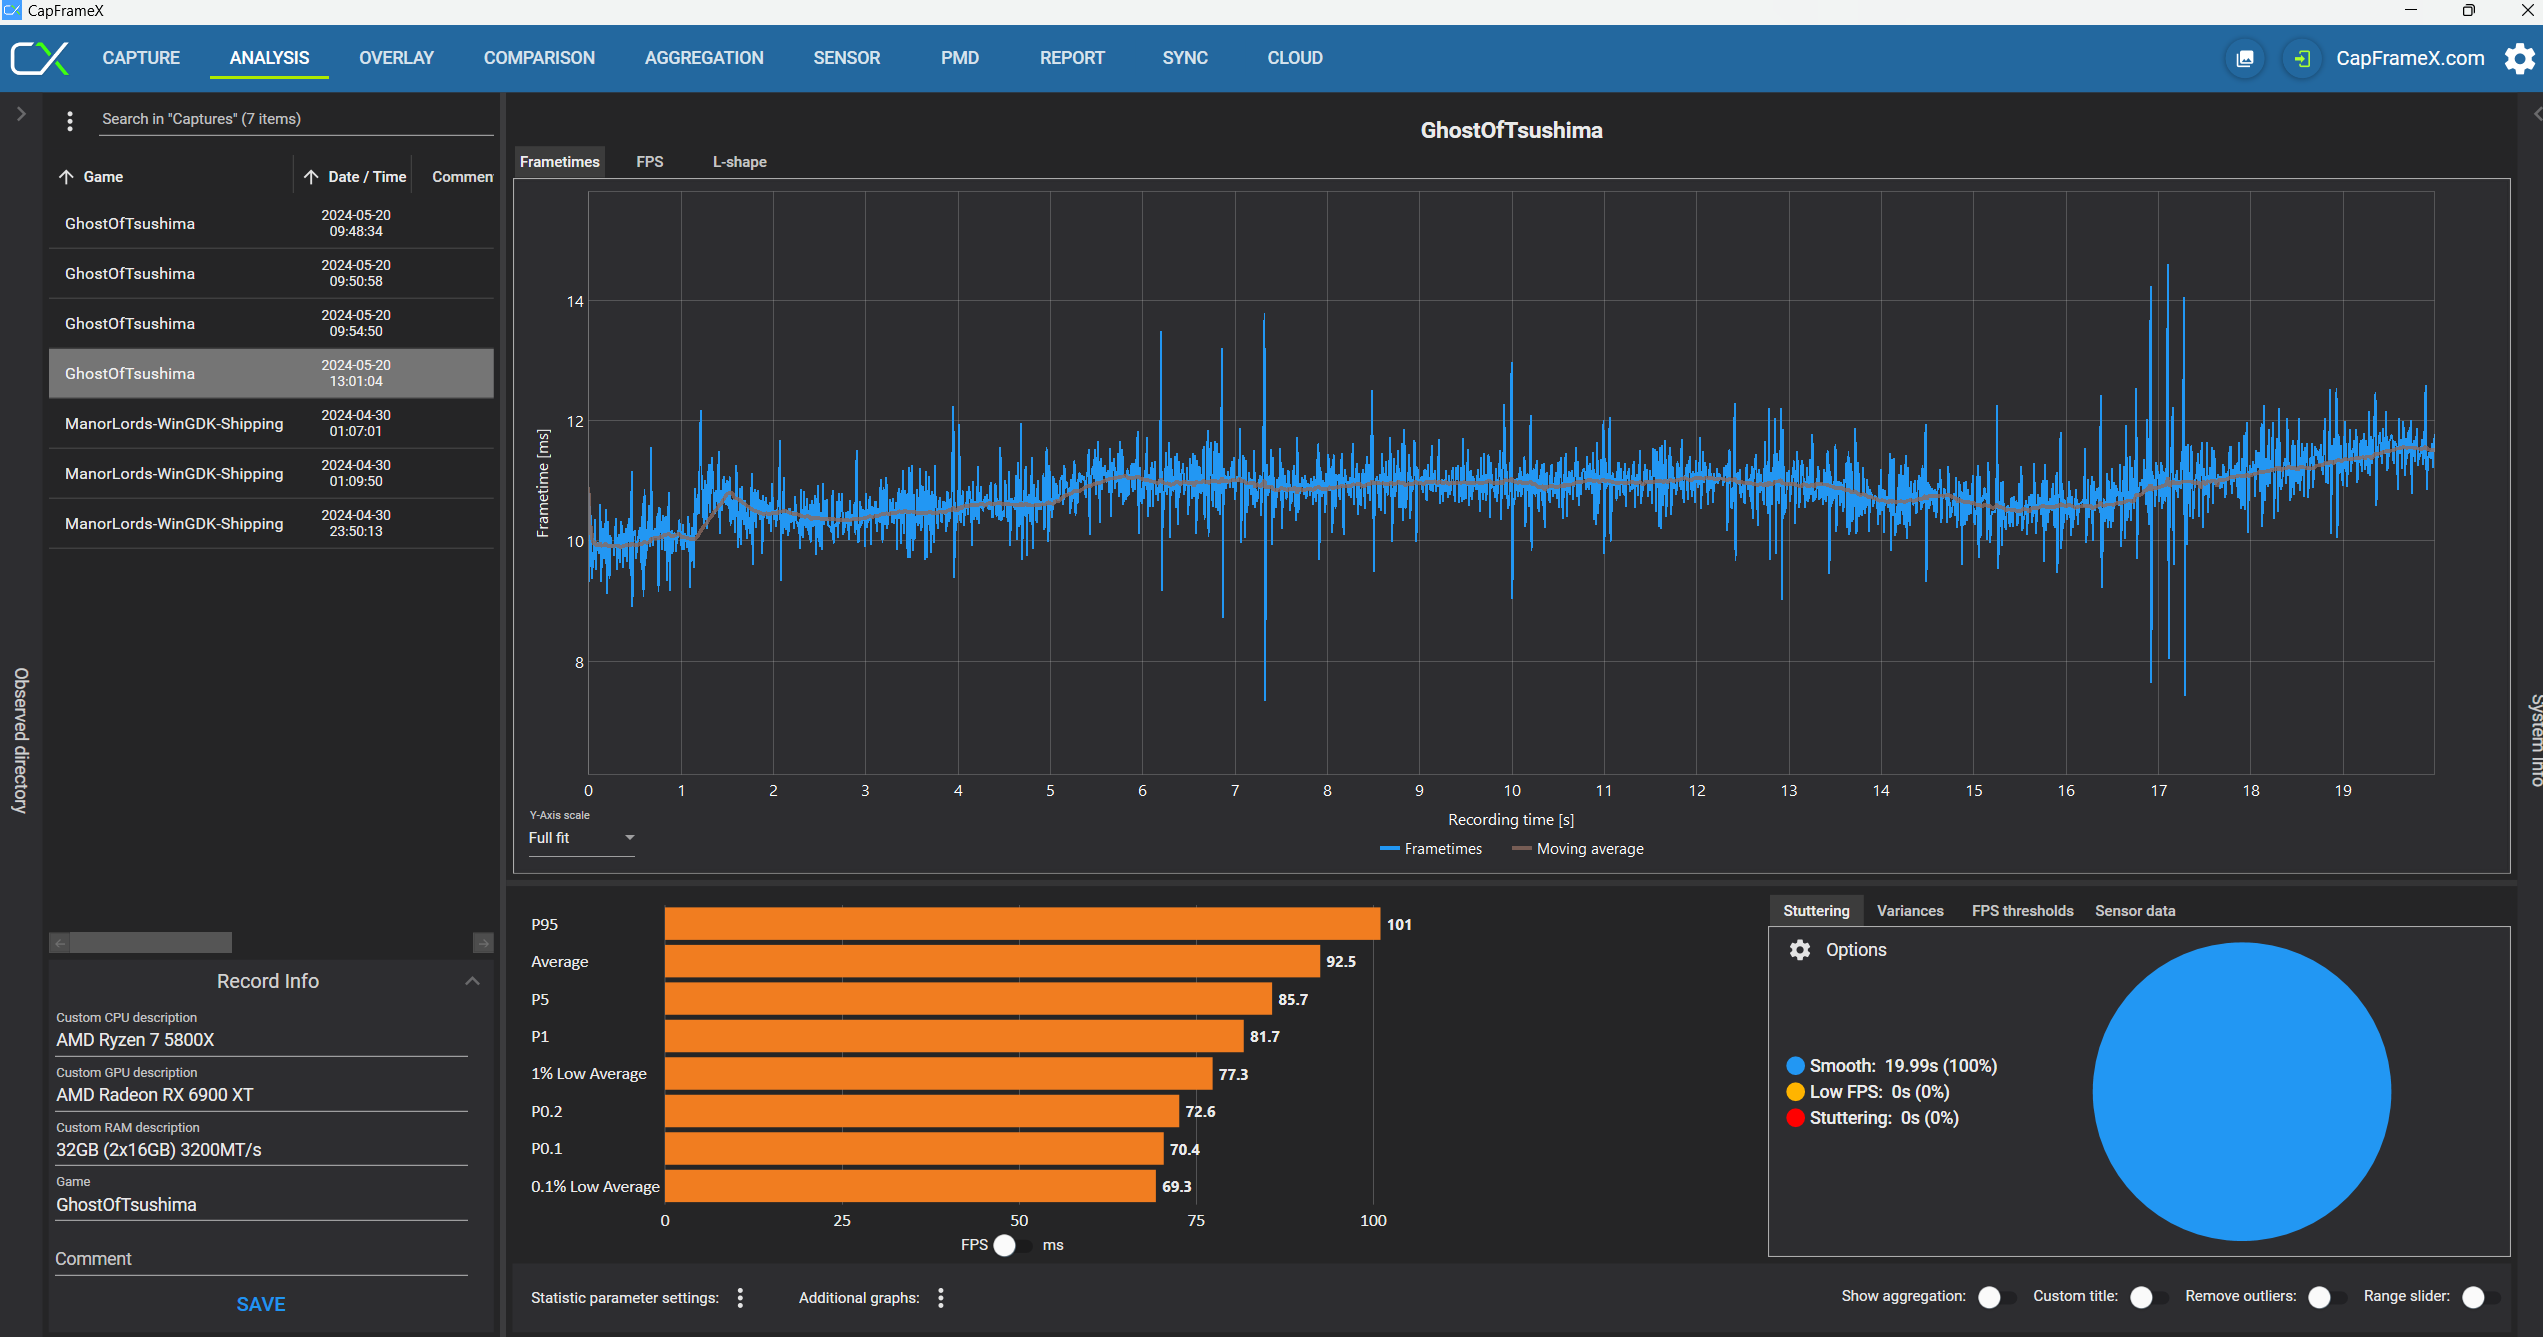Switch to the OVERLAY tab
Image resolution: width=2543 pixels, height=1337 pixels.
point(396,58)
